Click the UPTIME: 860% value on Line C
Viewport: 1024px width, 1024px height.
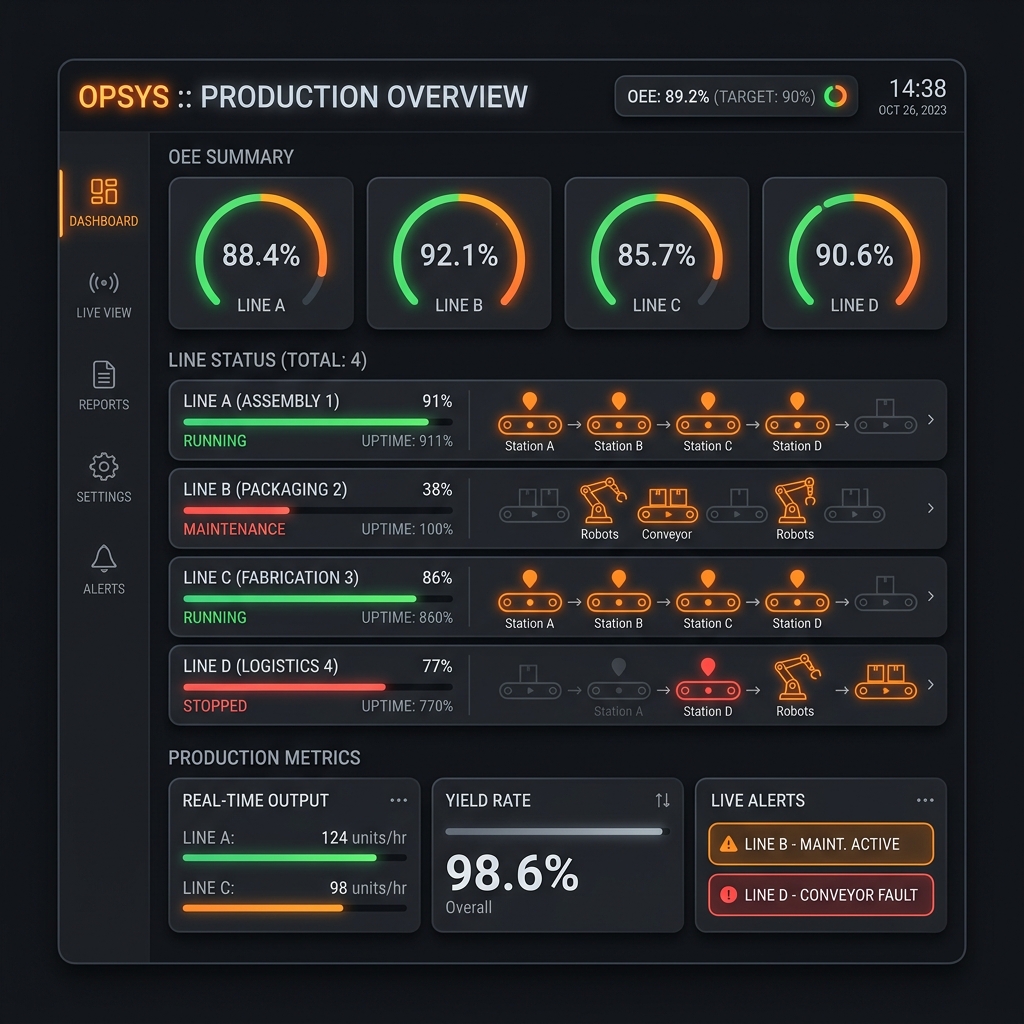click(x=407, y=617)
